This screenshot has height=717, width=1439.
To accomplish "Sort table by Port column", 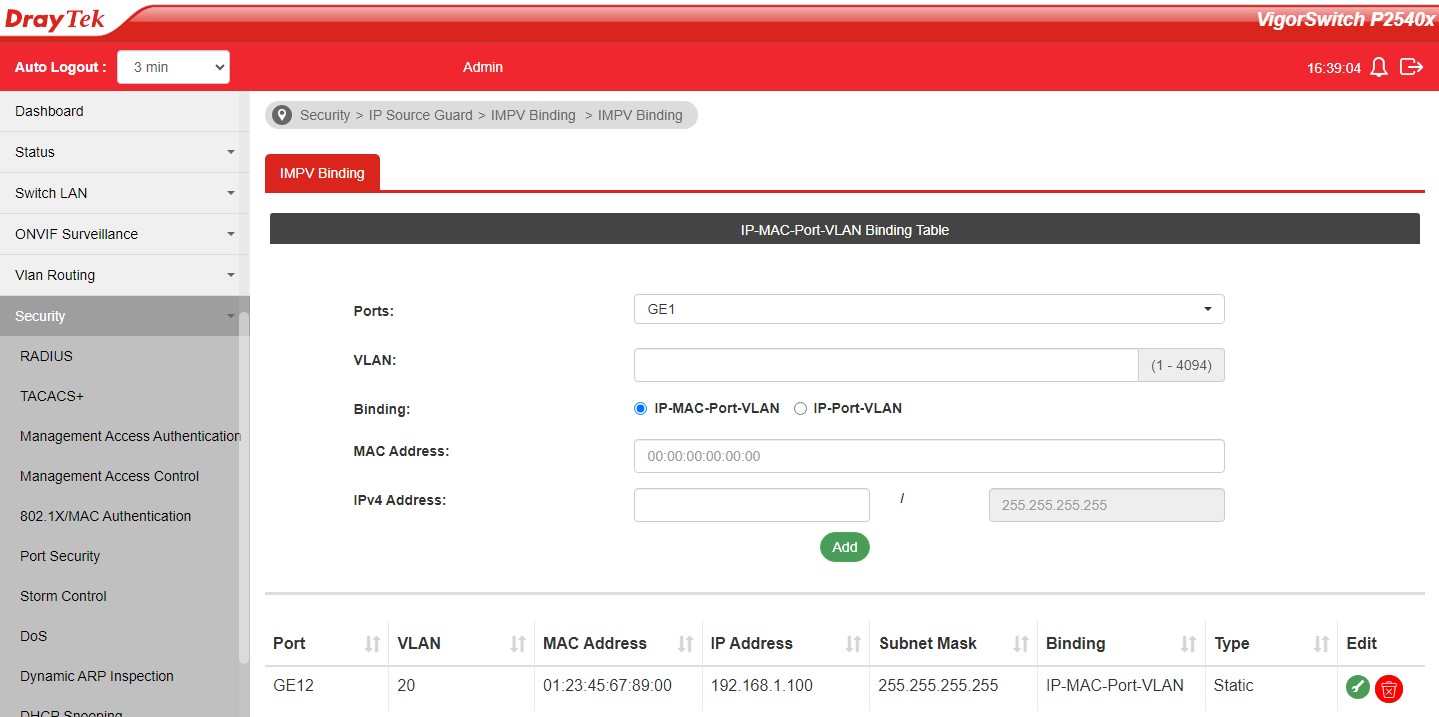I will tap(372, 644).
